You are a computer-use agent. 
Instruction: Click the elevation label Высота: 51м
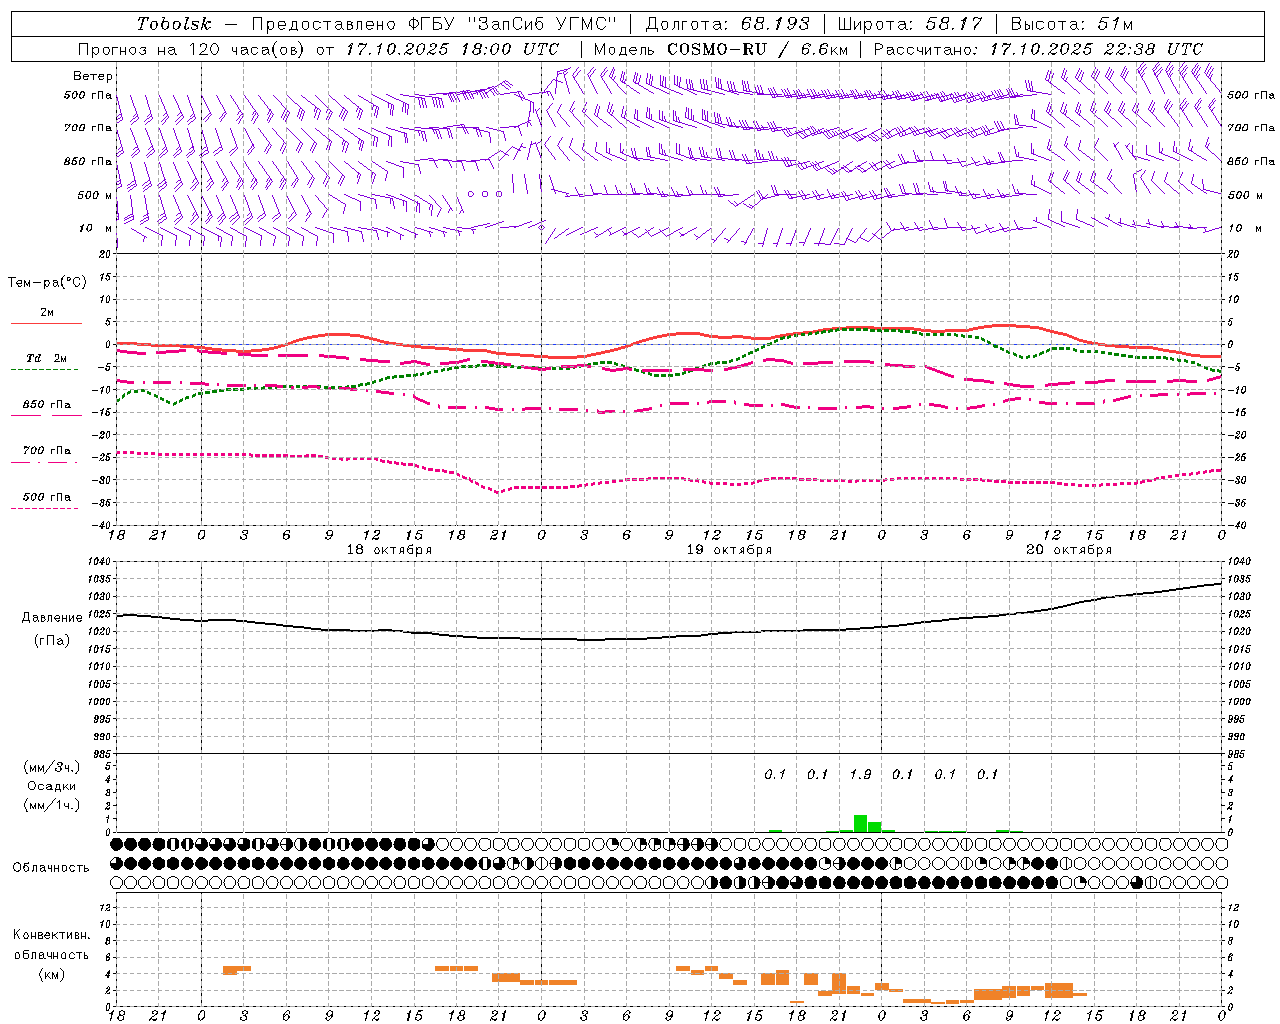tap(1071, 24)
